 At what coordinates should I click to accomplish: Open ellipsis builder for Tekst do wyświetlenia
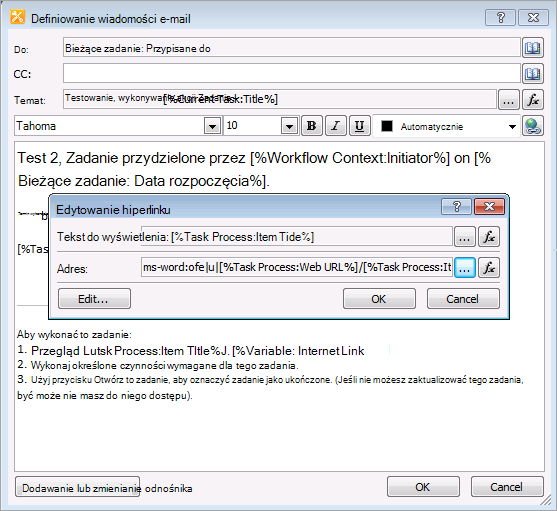[465, 237]
